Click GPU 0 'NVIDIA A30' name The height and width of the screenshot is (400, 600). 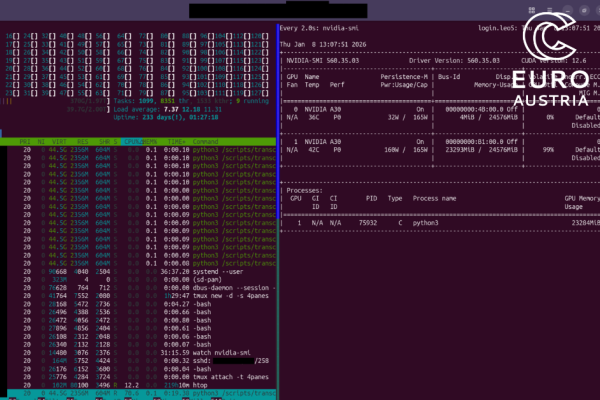coord(323,109)
